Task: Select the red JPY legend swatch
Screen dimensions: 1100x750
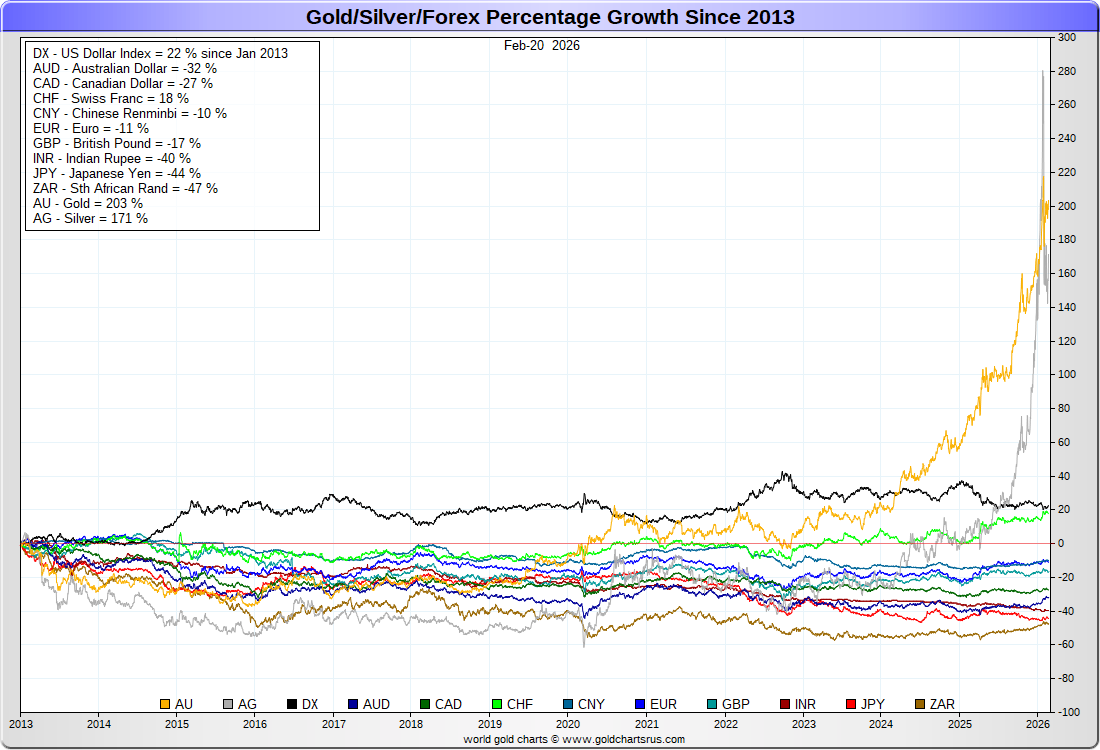Action: [x=851, y=704]
